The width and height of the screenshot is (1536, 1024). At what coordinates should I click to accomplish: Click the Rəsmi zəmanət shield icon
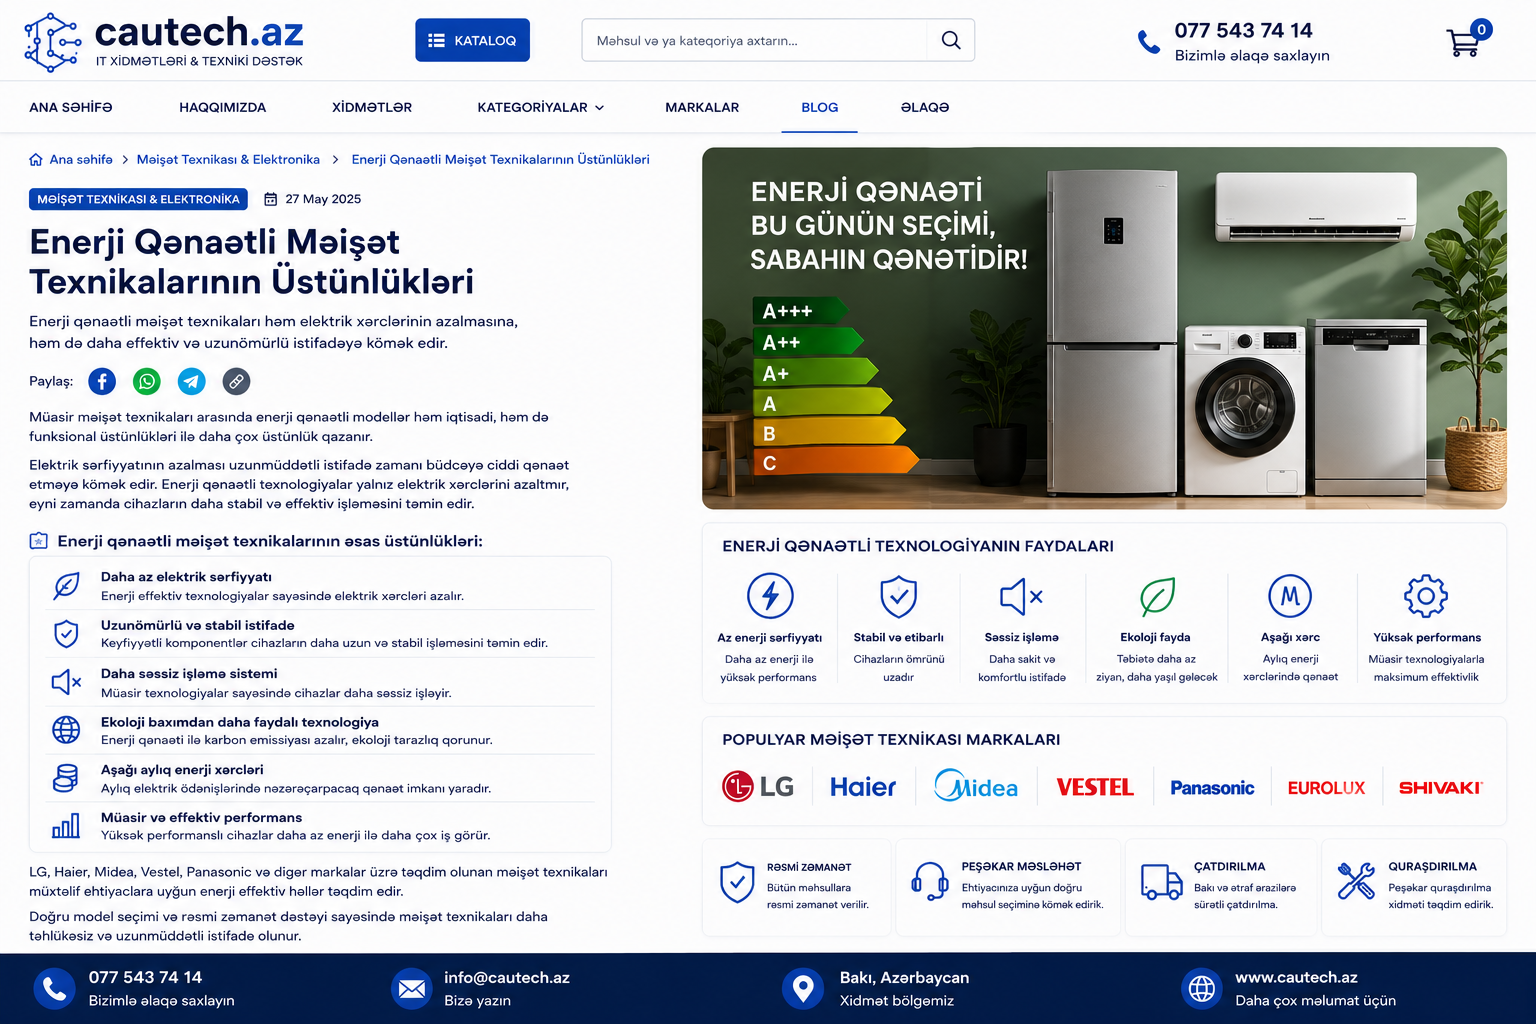point(737,882)
